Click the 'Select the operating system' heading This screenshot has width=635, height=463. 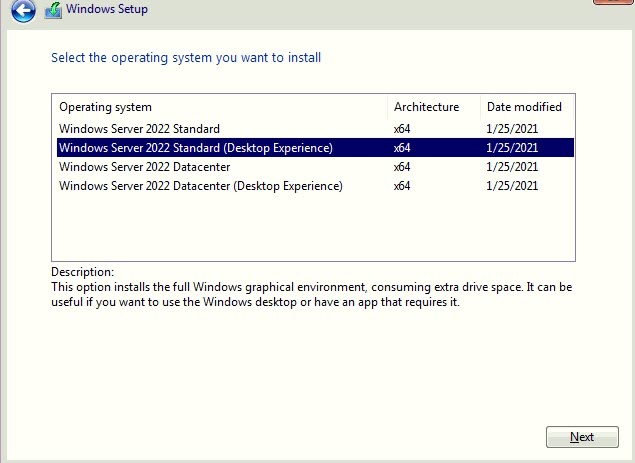pos(186,58)
